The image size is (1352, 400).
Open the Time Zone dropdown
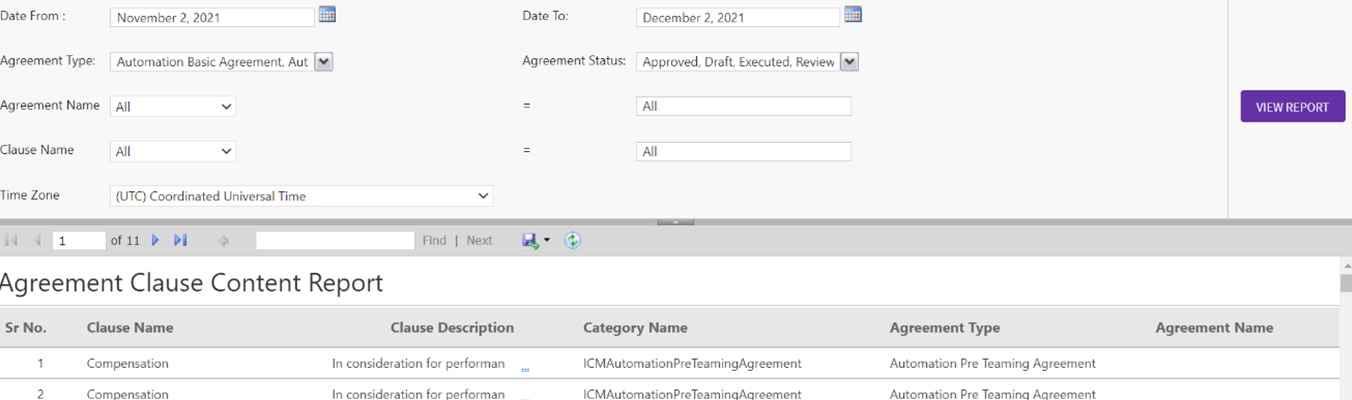point(301,196)
